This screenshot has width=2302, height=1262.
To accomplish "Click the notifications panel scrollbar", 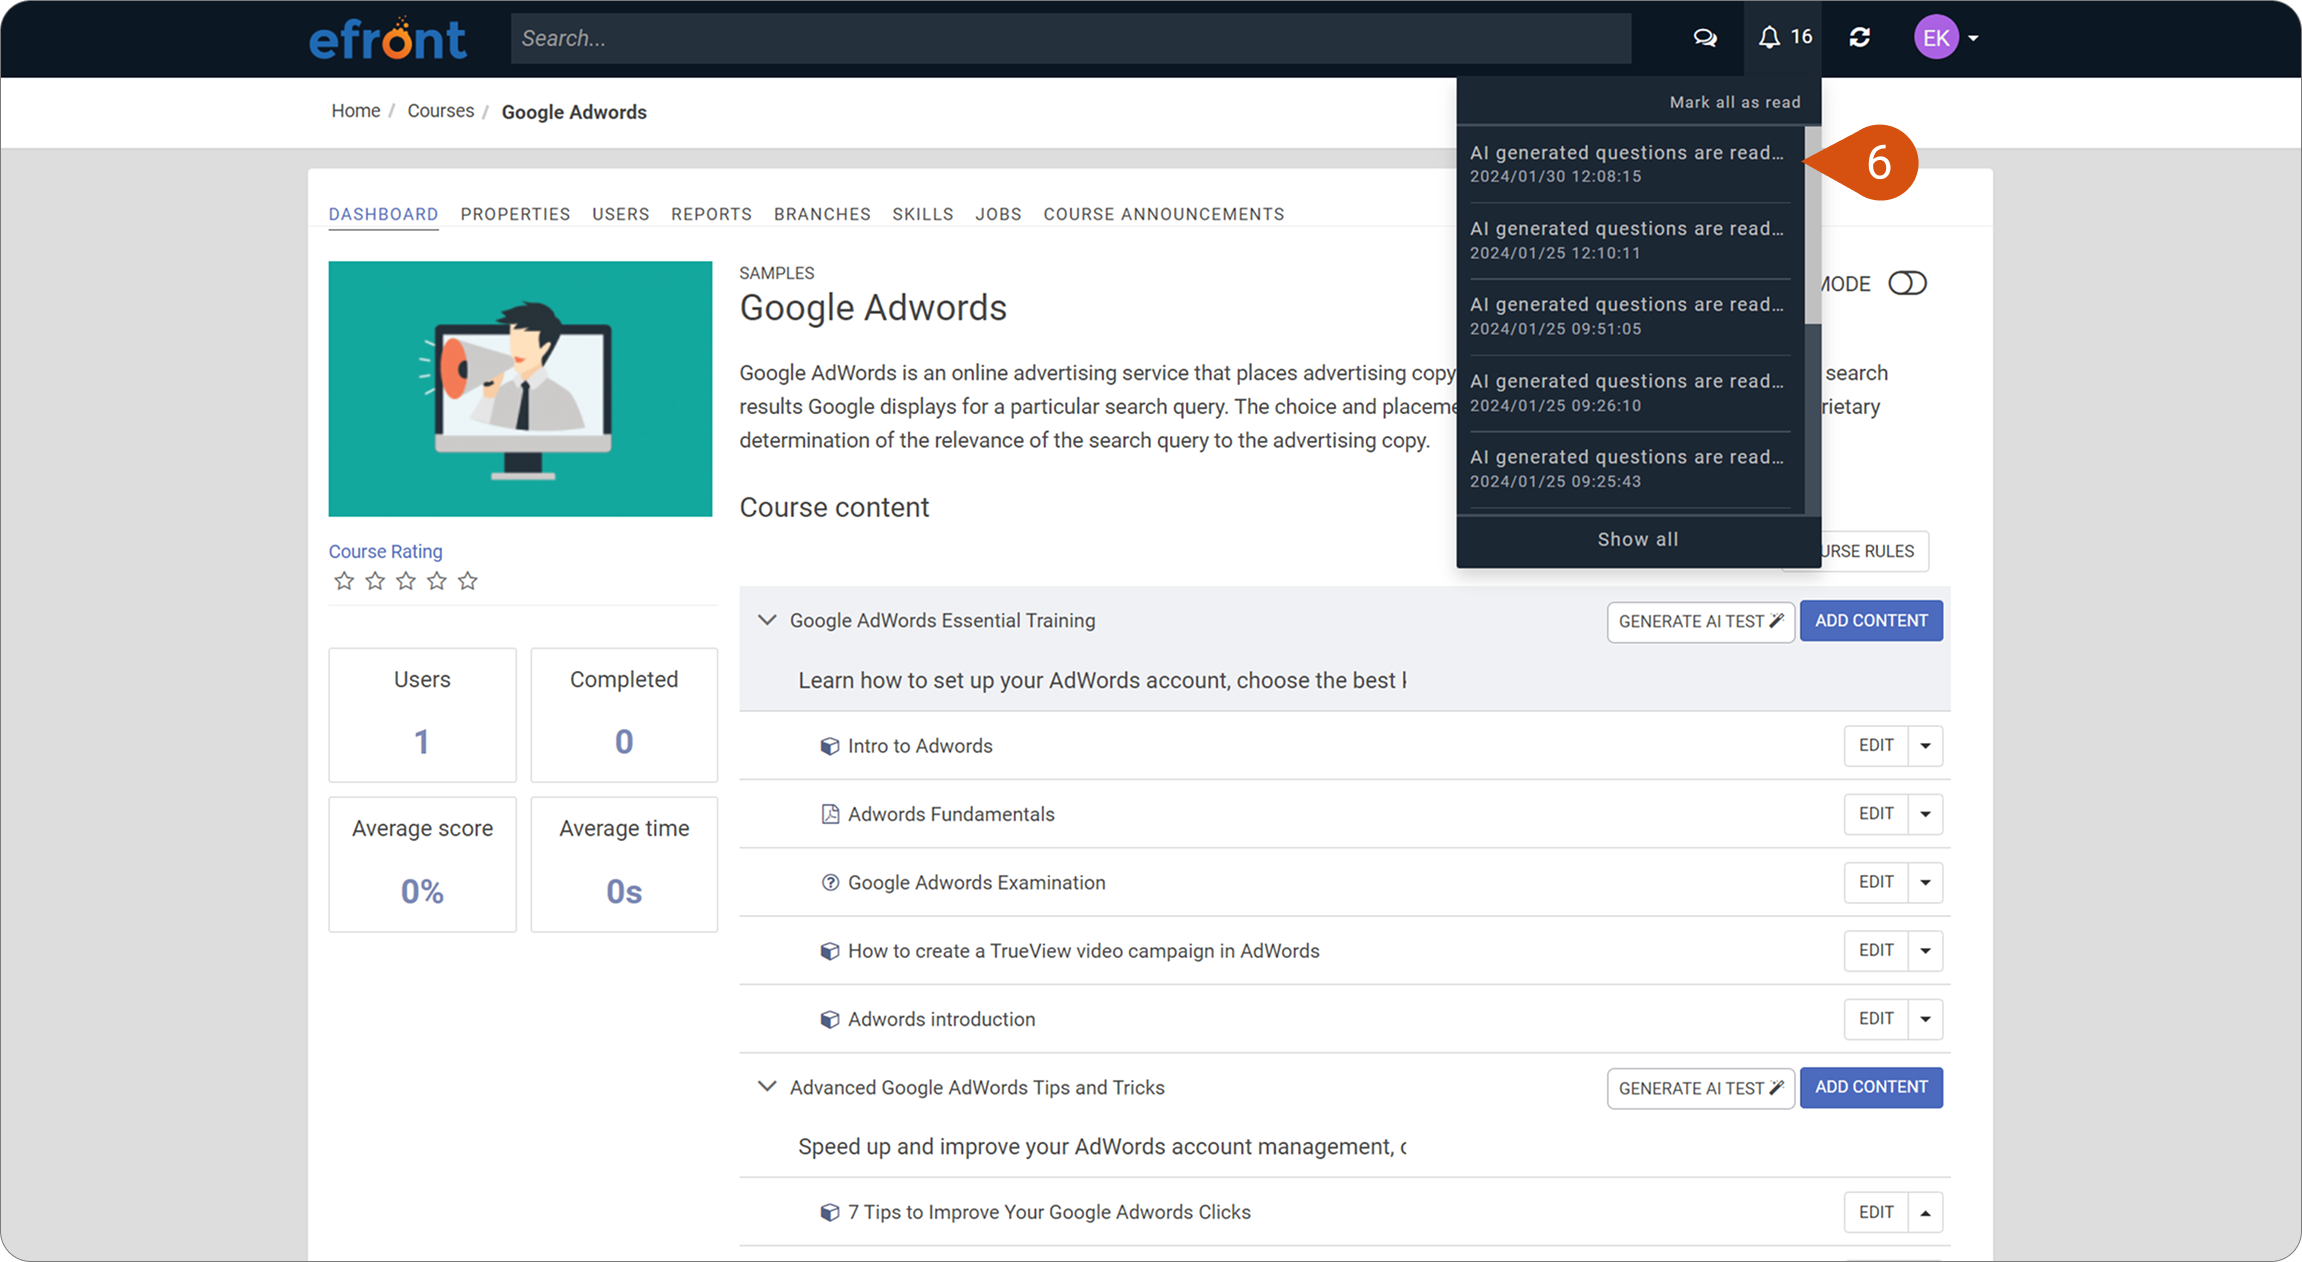I will click(1812, 225).
